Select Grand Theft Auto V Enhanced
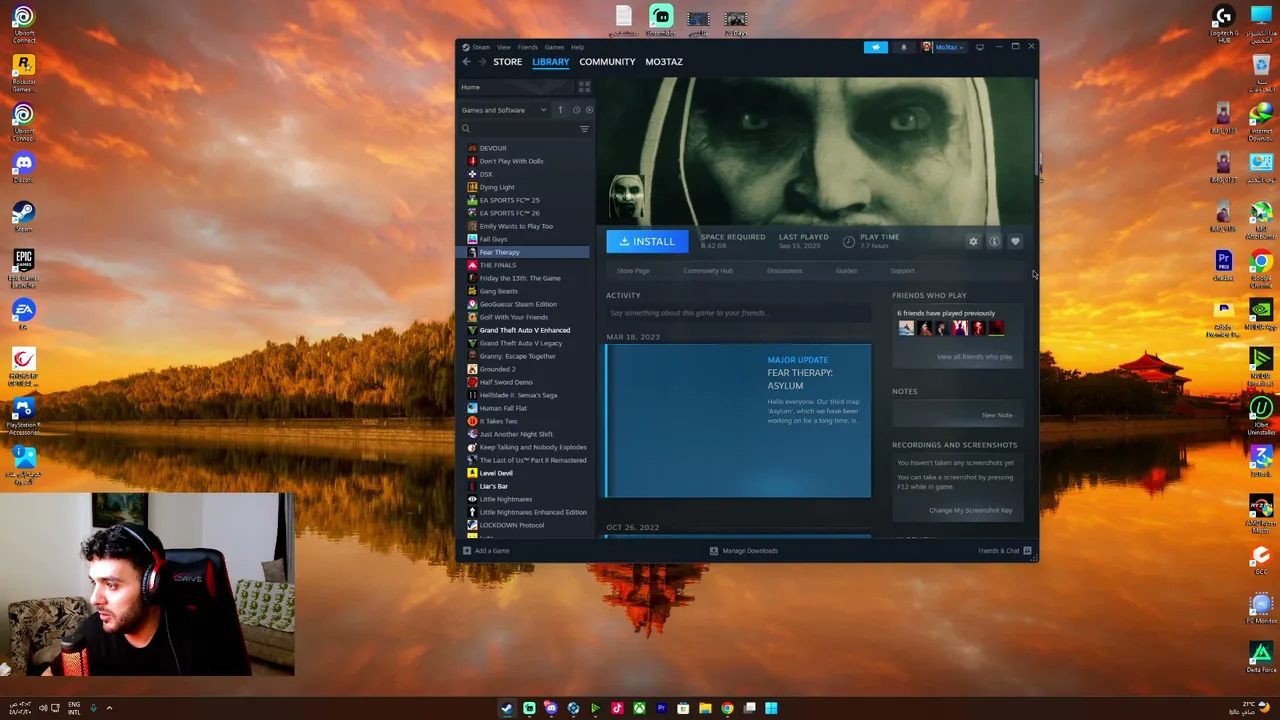This screenshot has height=720, width=1280. pos(524,330)
